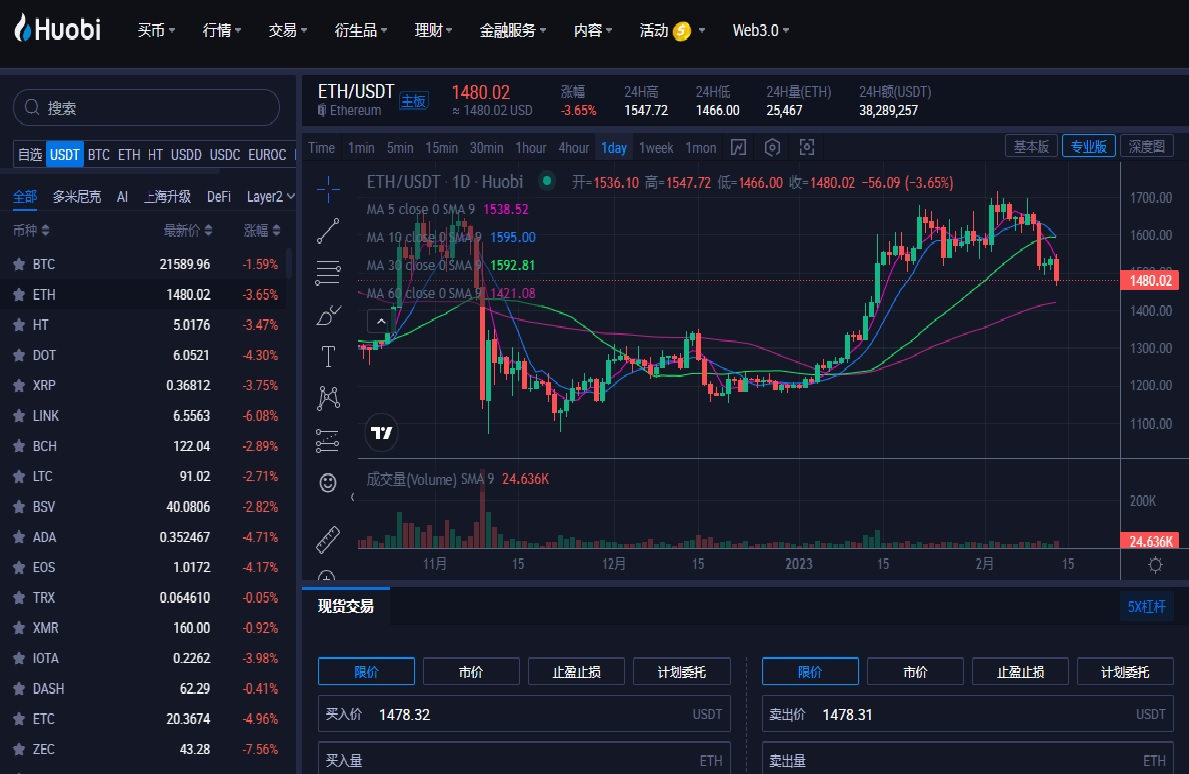Toggle favorite star for LINK
Screen dimensions: 1189x774
(x=19, y=415)
